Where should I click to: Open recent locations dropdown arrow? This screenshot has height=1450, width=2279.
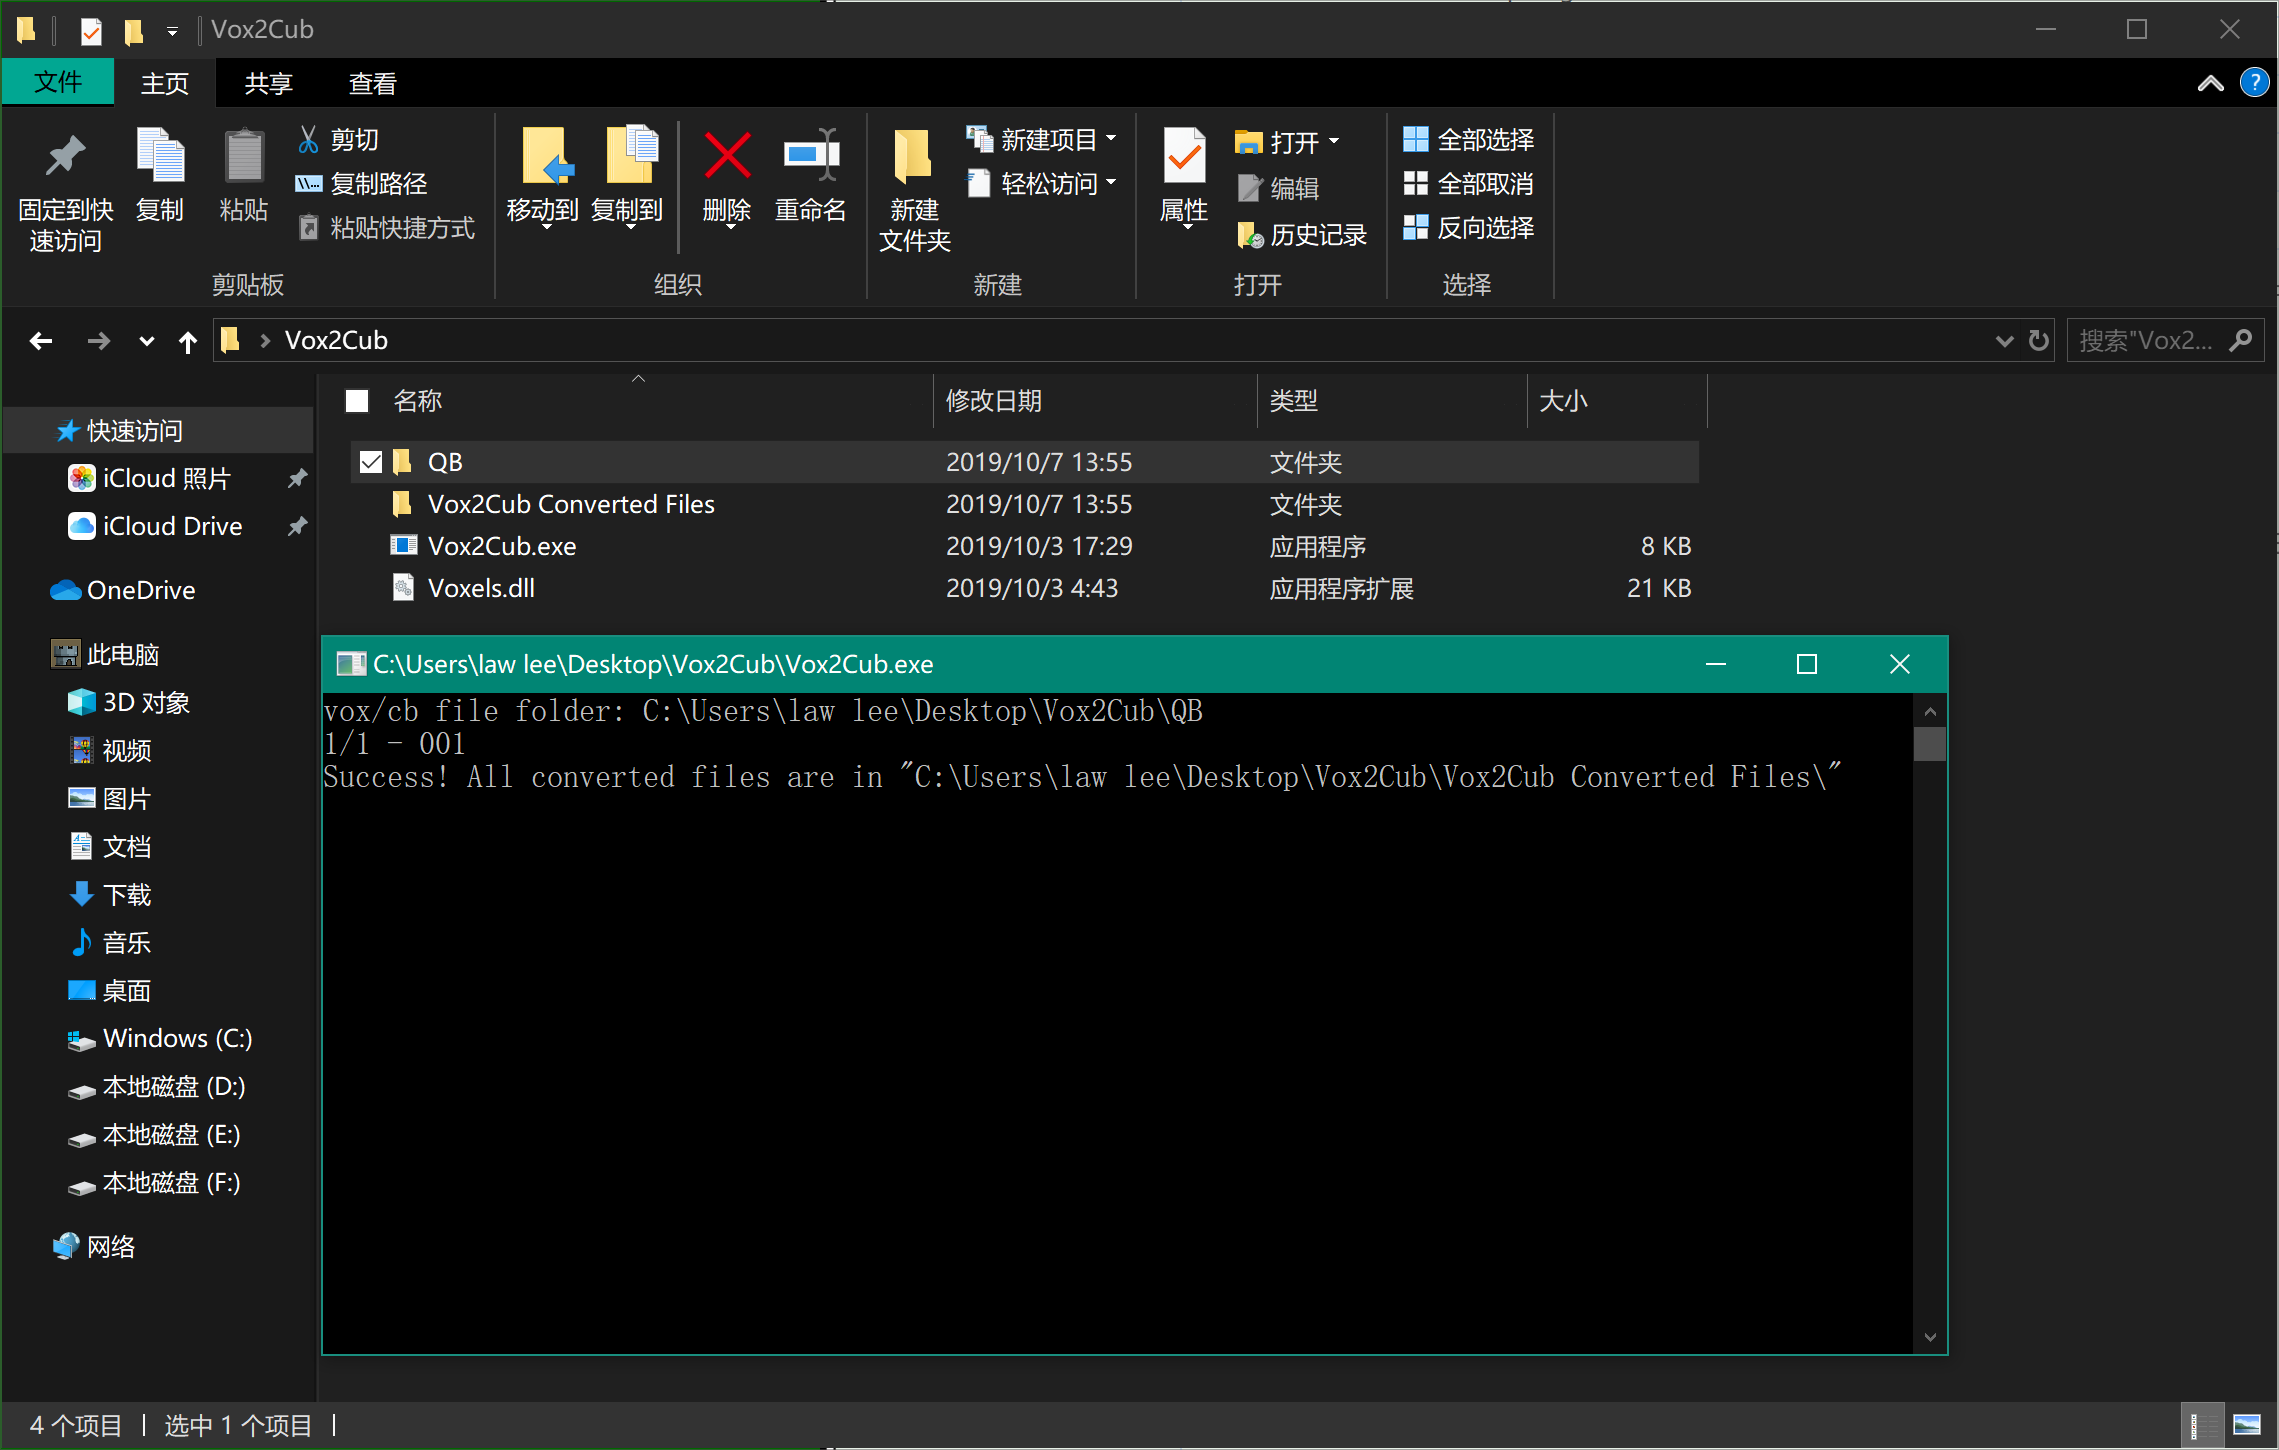point(147,342)
